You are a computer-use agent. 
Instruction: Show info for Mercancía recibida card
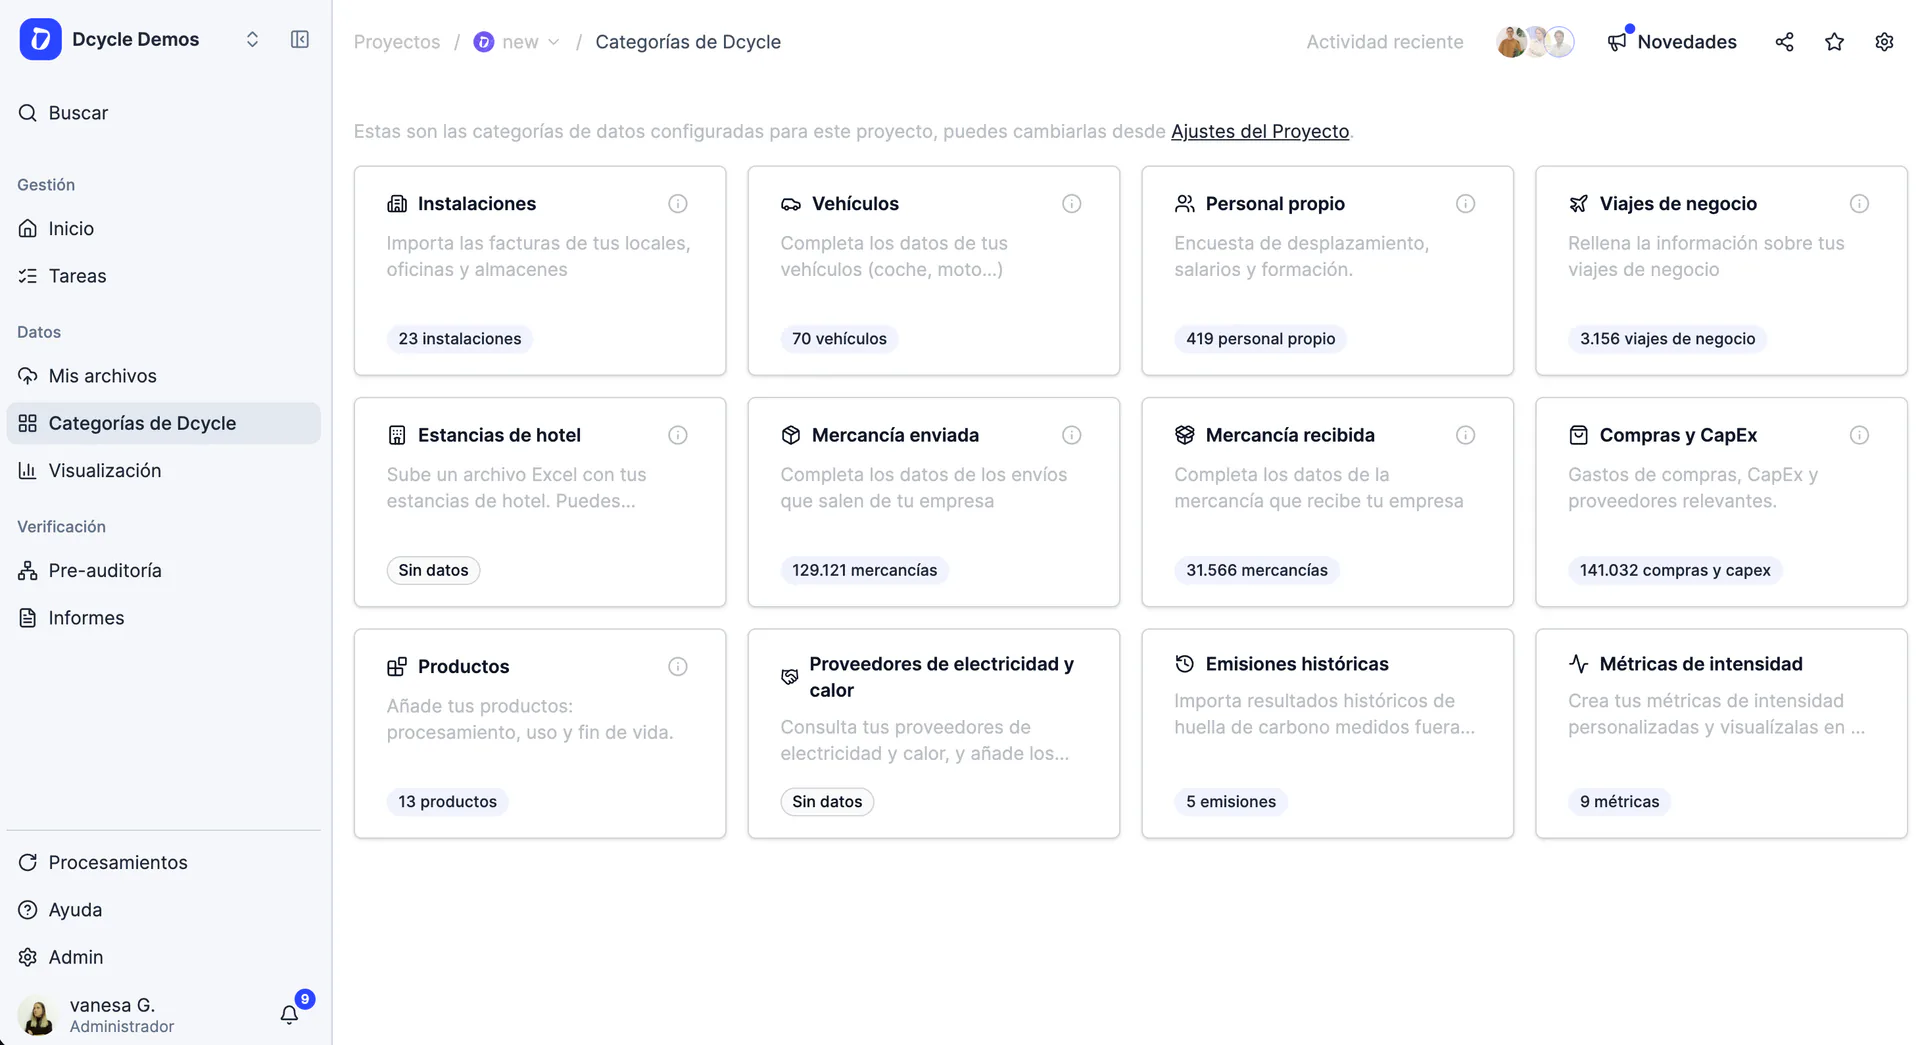point(1466,435)
